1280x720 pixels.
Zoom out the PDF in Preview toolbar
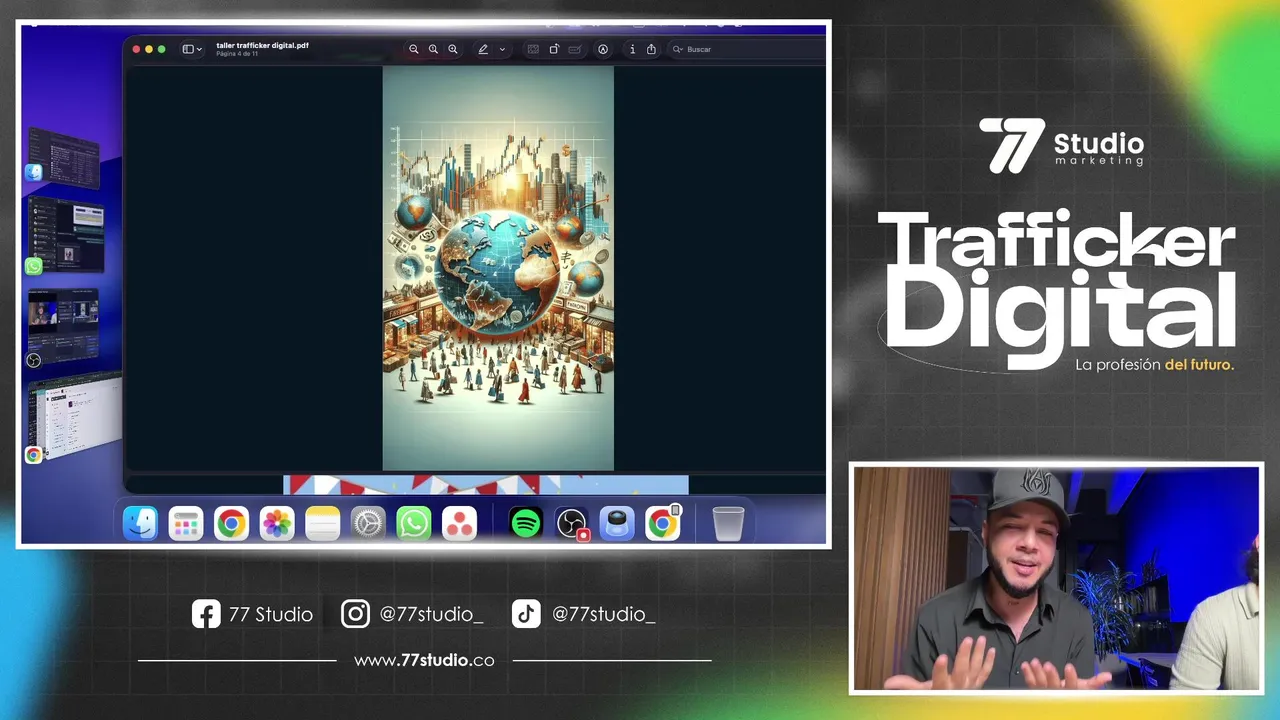[413, 49]
